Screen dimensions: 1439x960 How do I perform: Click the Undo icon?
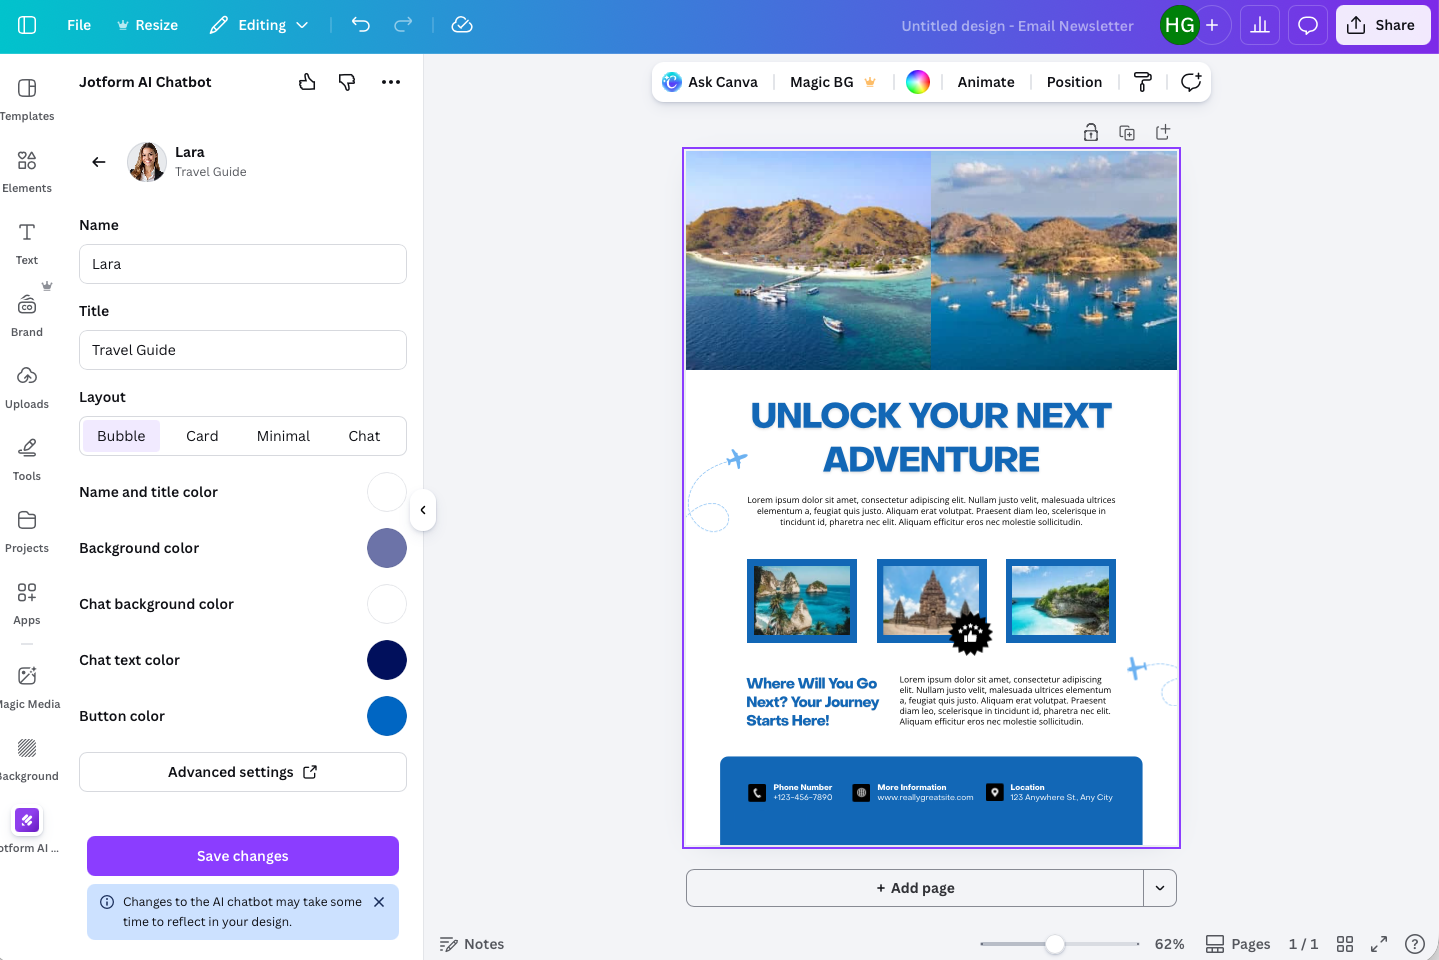[360, 25]
